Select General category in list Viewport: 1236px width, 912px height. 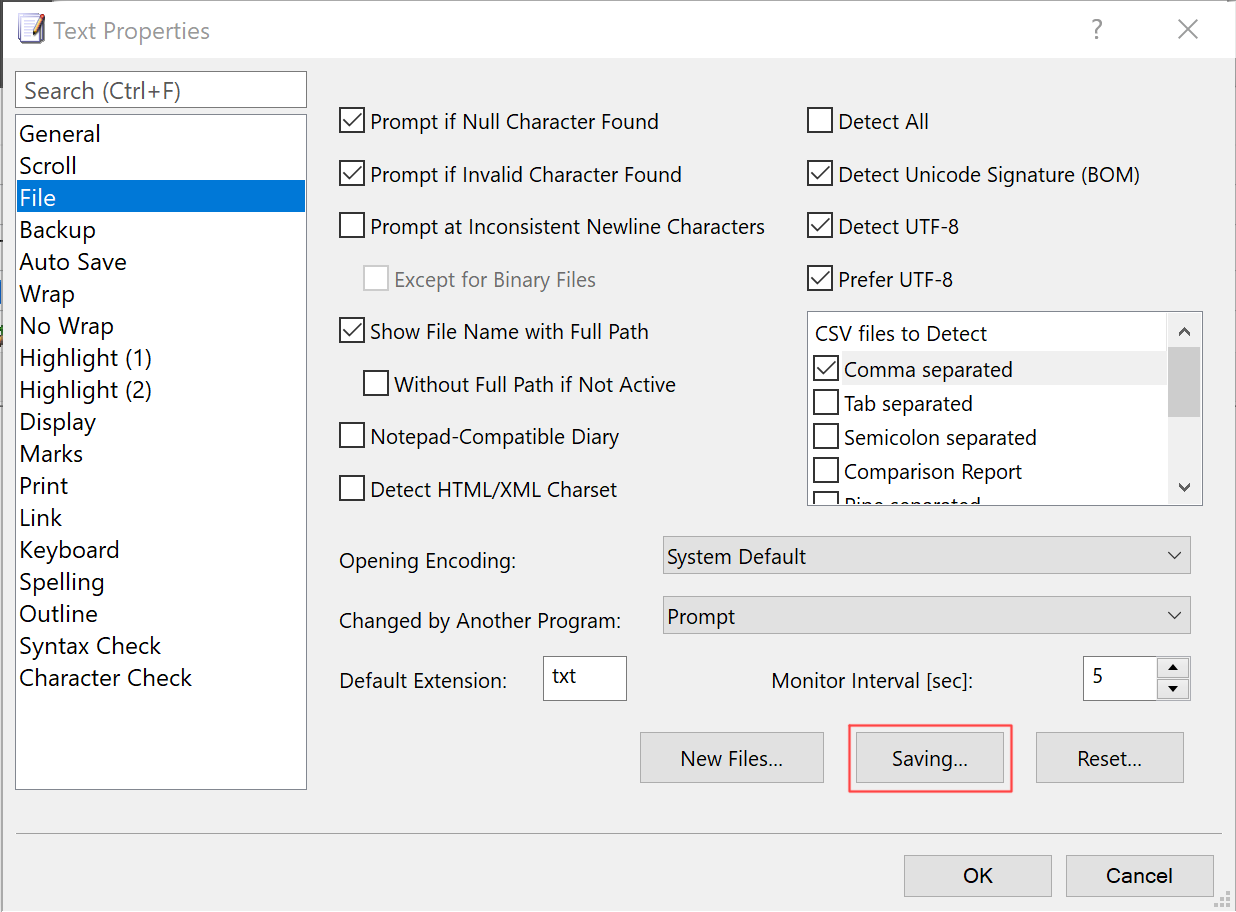click(161, 134)
